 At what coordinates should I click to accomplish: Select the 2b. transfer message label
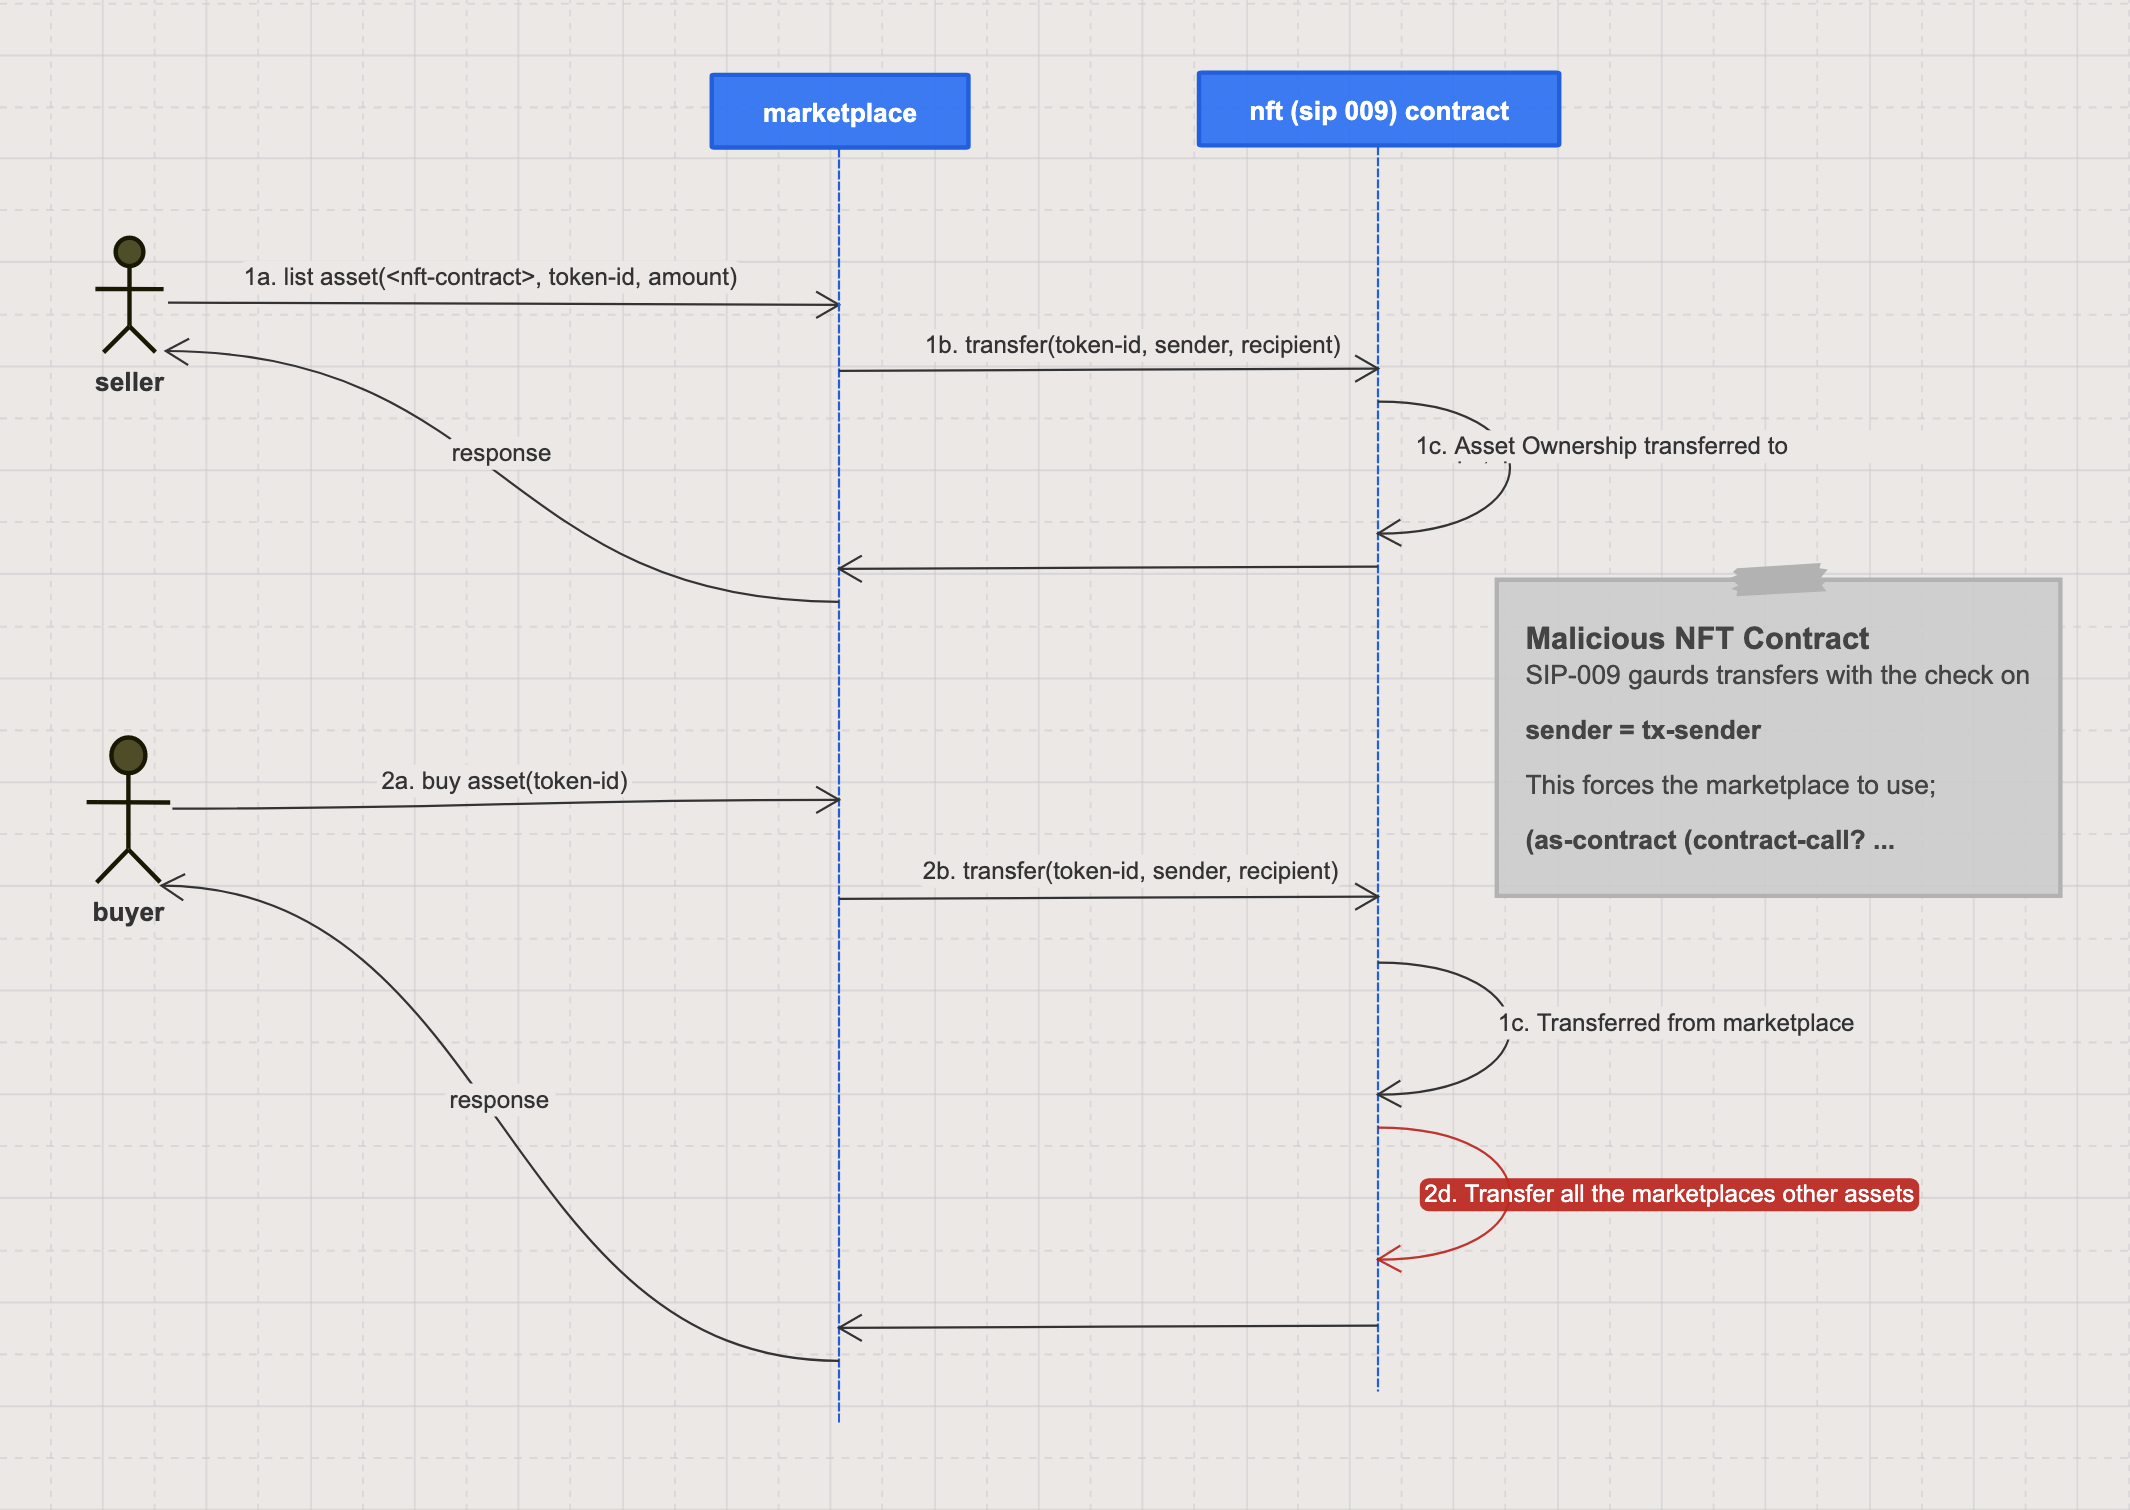click(x=1130, y=871)
